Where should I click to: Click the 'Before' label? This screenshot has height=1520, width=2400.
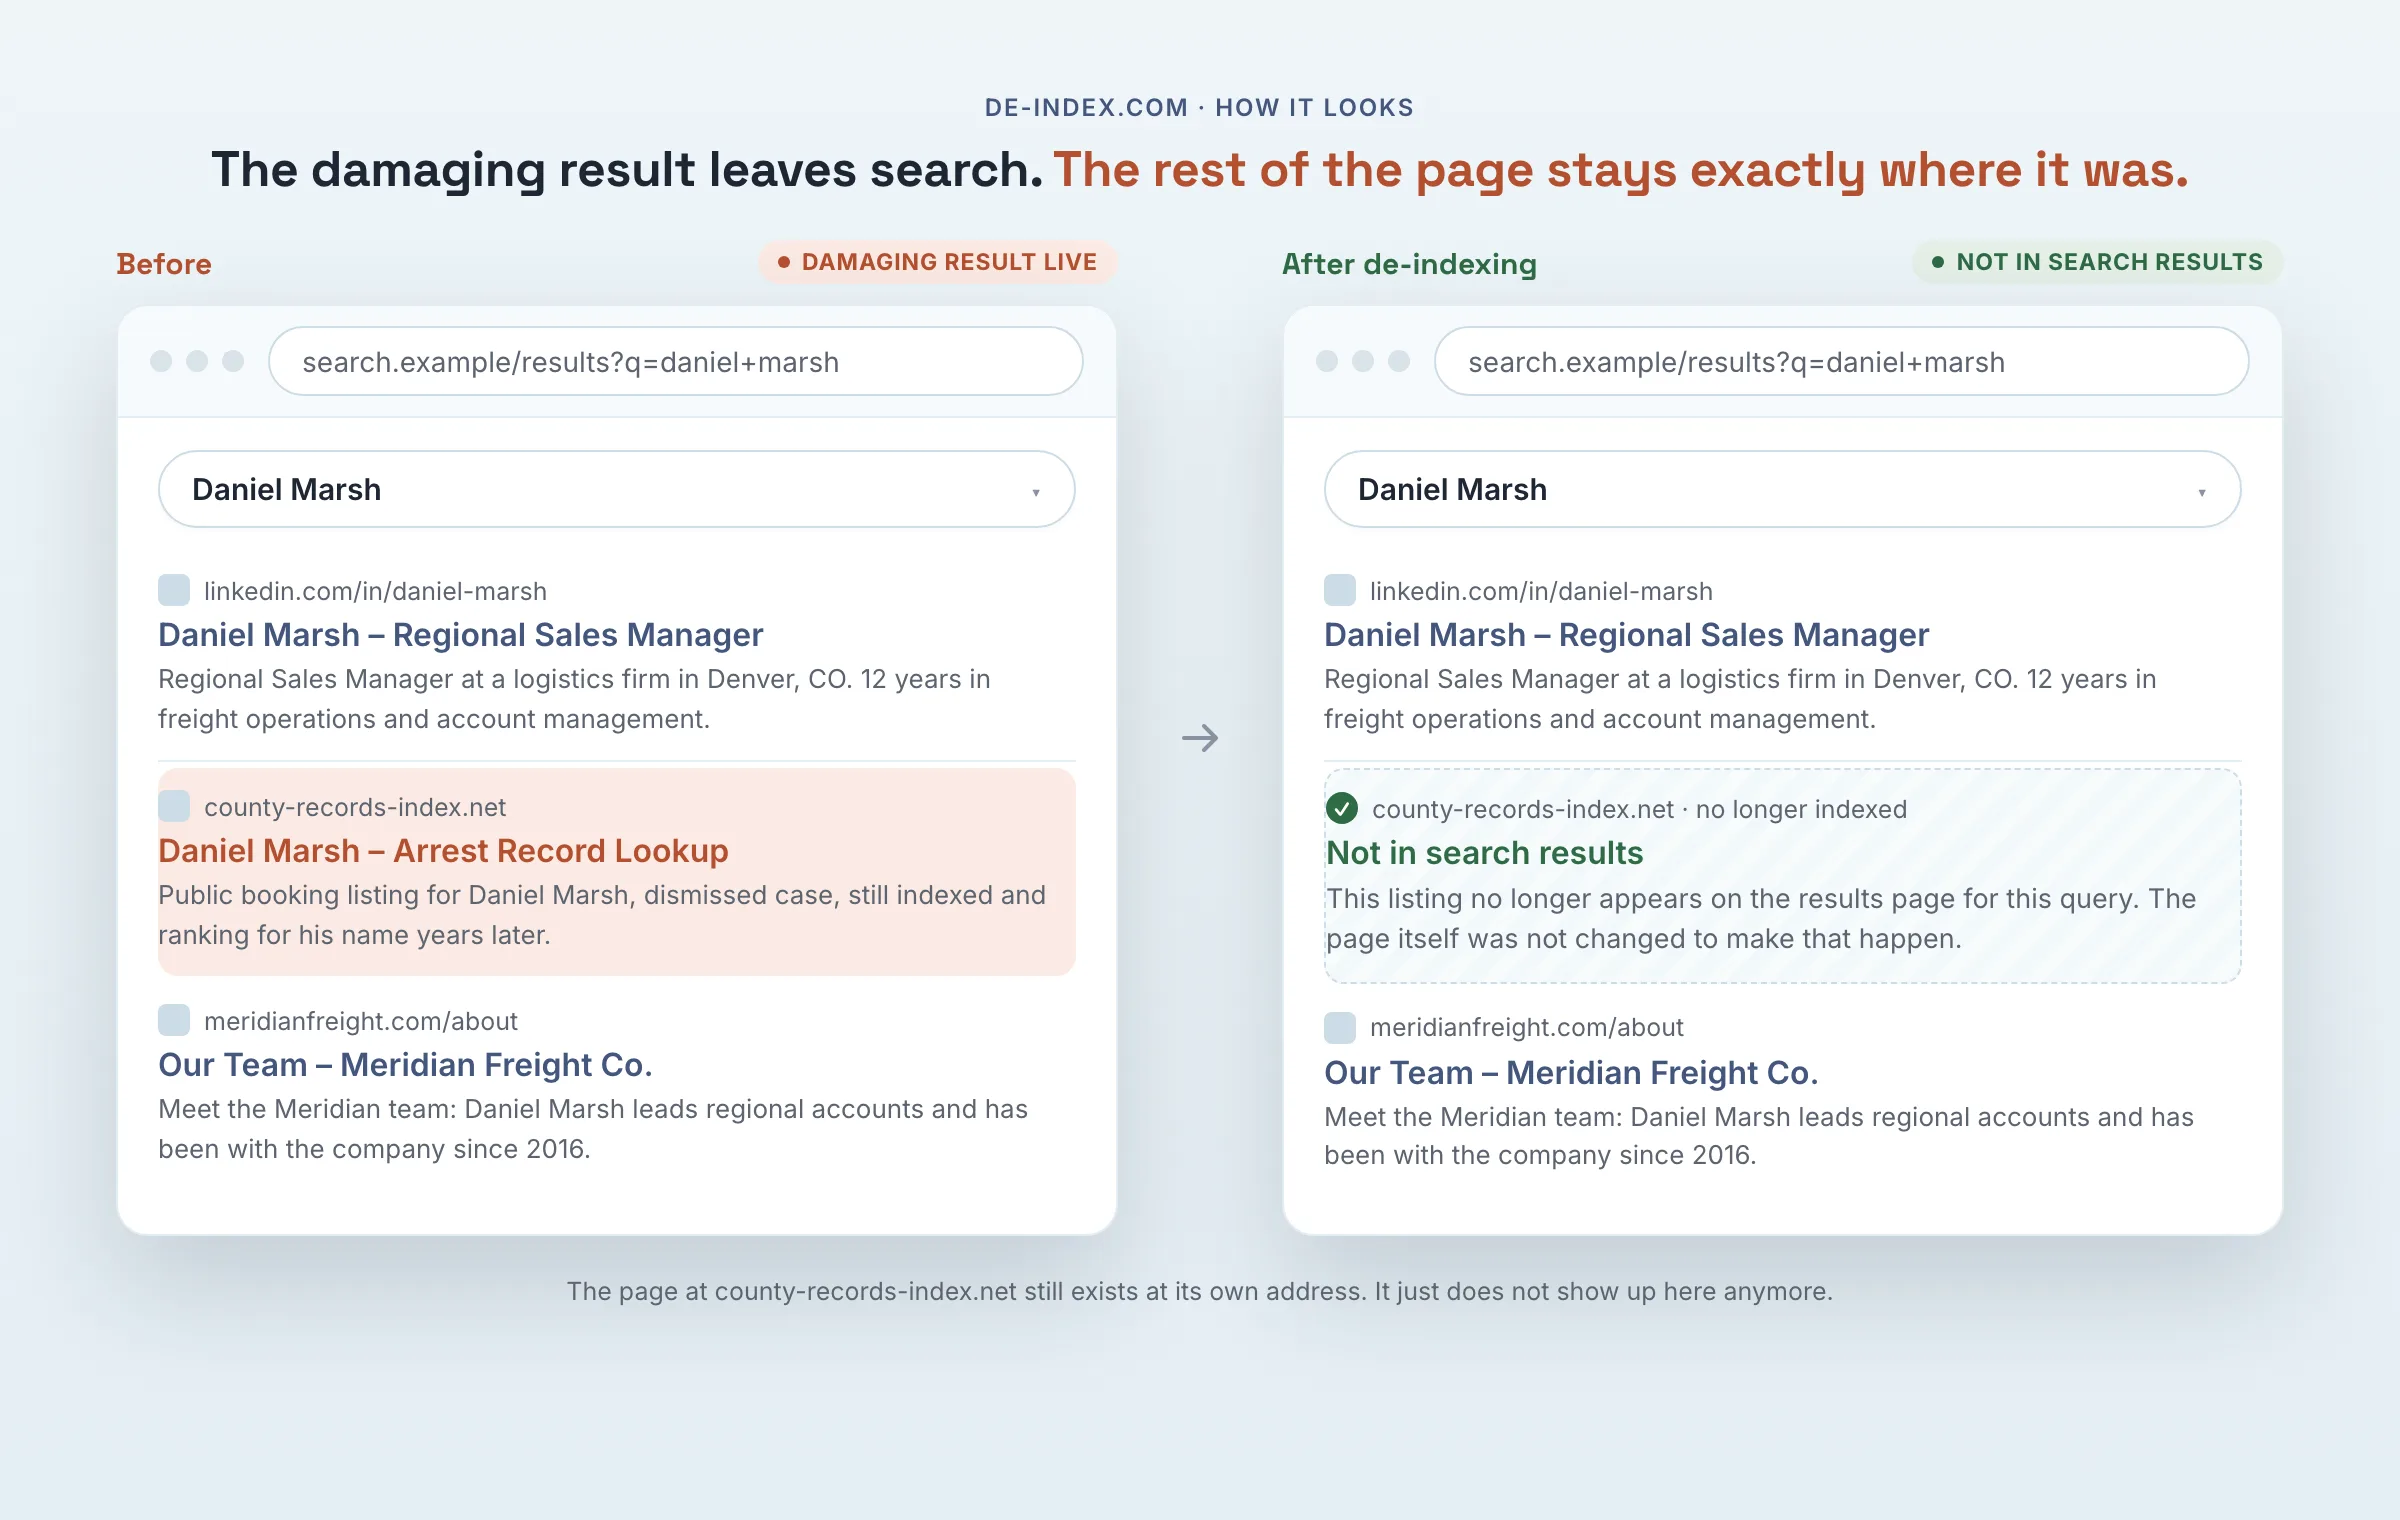click(x=164, y=264)
